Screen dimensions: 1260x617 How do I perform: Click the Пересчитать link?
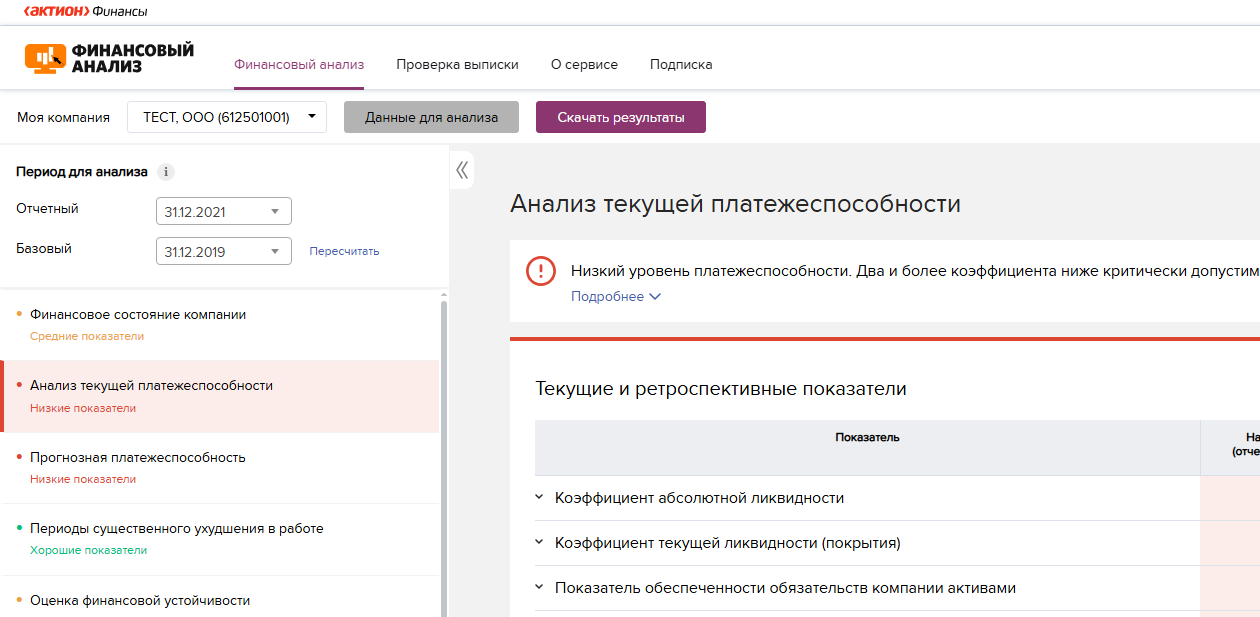pyautogui.click(x=344, y=252)
